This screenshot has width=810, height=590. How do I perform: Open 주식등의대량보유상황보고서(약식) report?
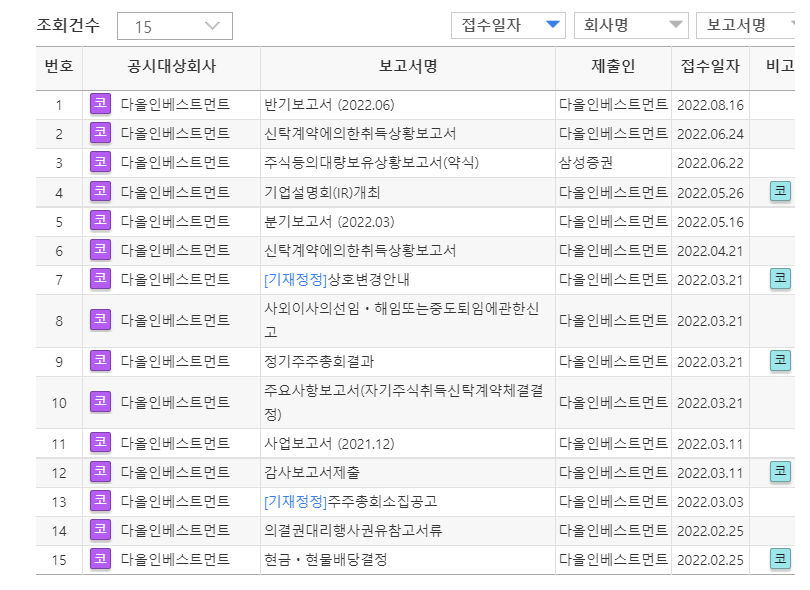pyautogui.click(x=371, y=163)
